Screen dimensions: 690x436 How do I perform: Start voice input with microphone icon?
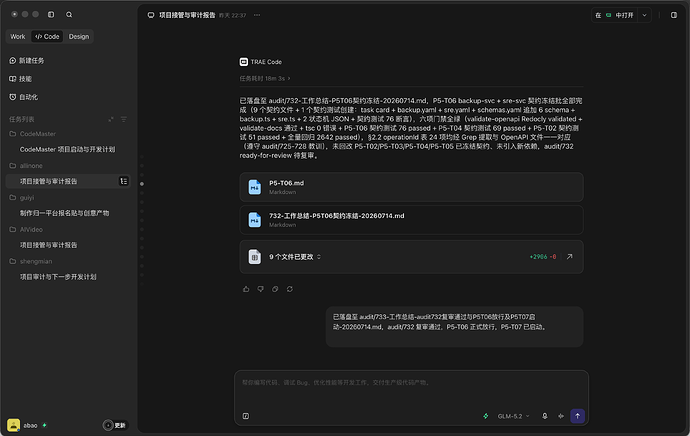544,416
